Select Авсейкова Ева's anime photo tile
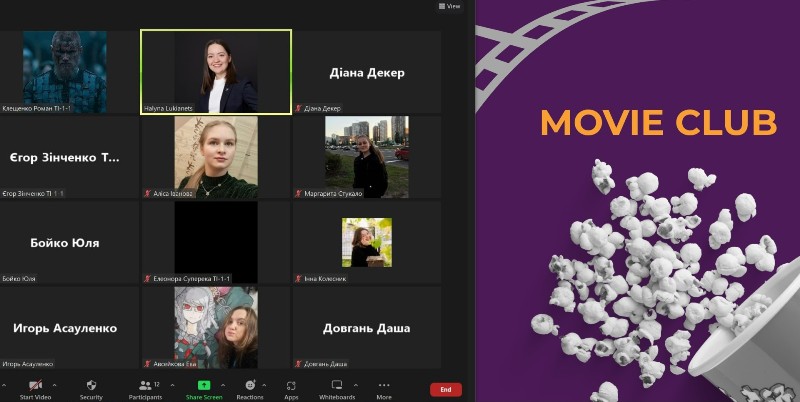 216,328
